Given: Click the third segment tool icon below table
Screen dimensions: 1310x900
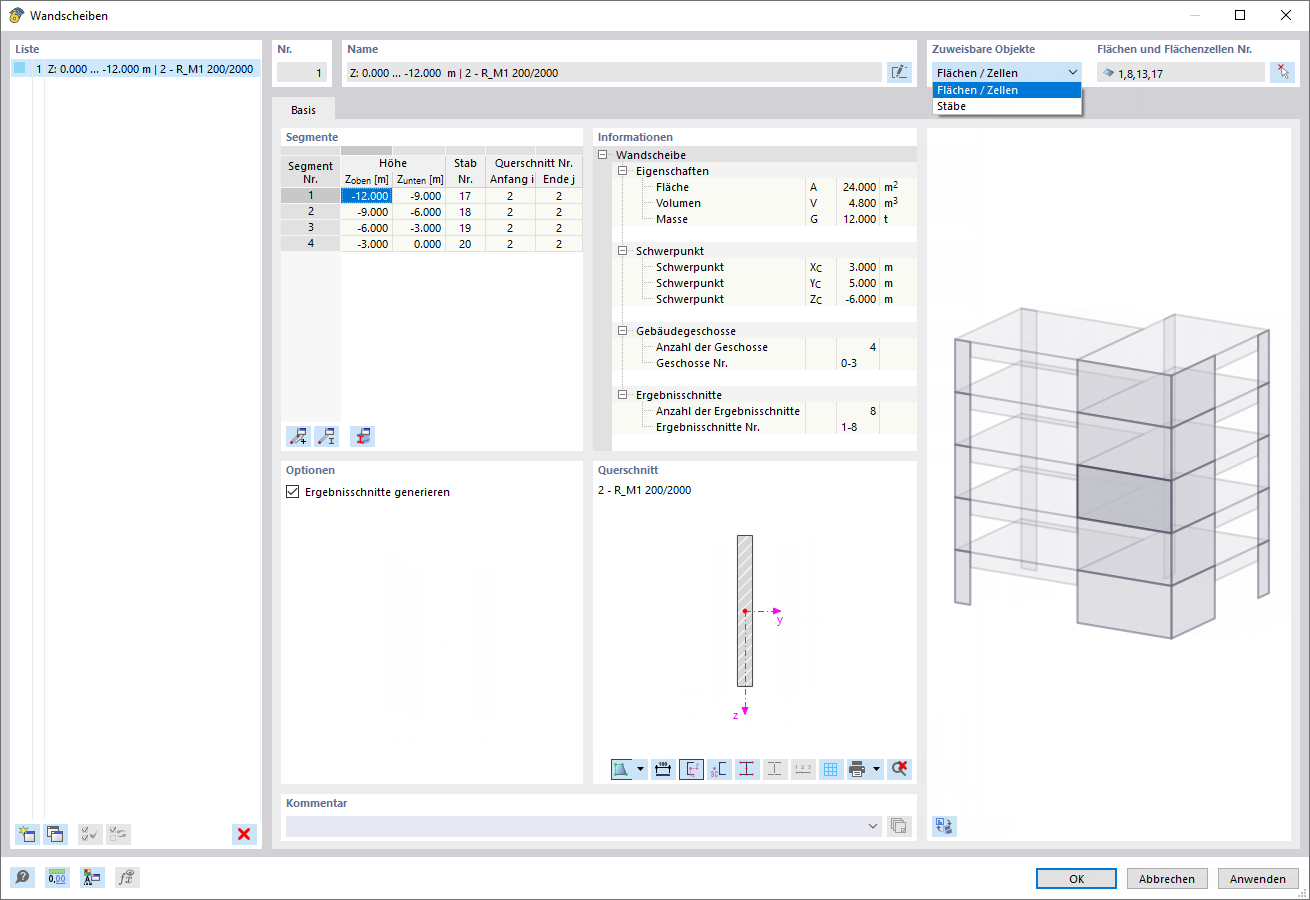Looking at the screenshot, I should tap(362, 436).
